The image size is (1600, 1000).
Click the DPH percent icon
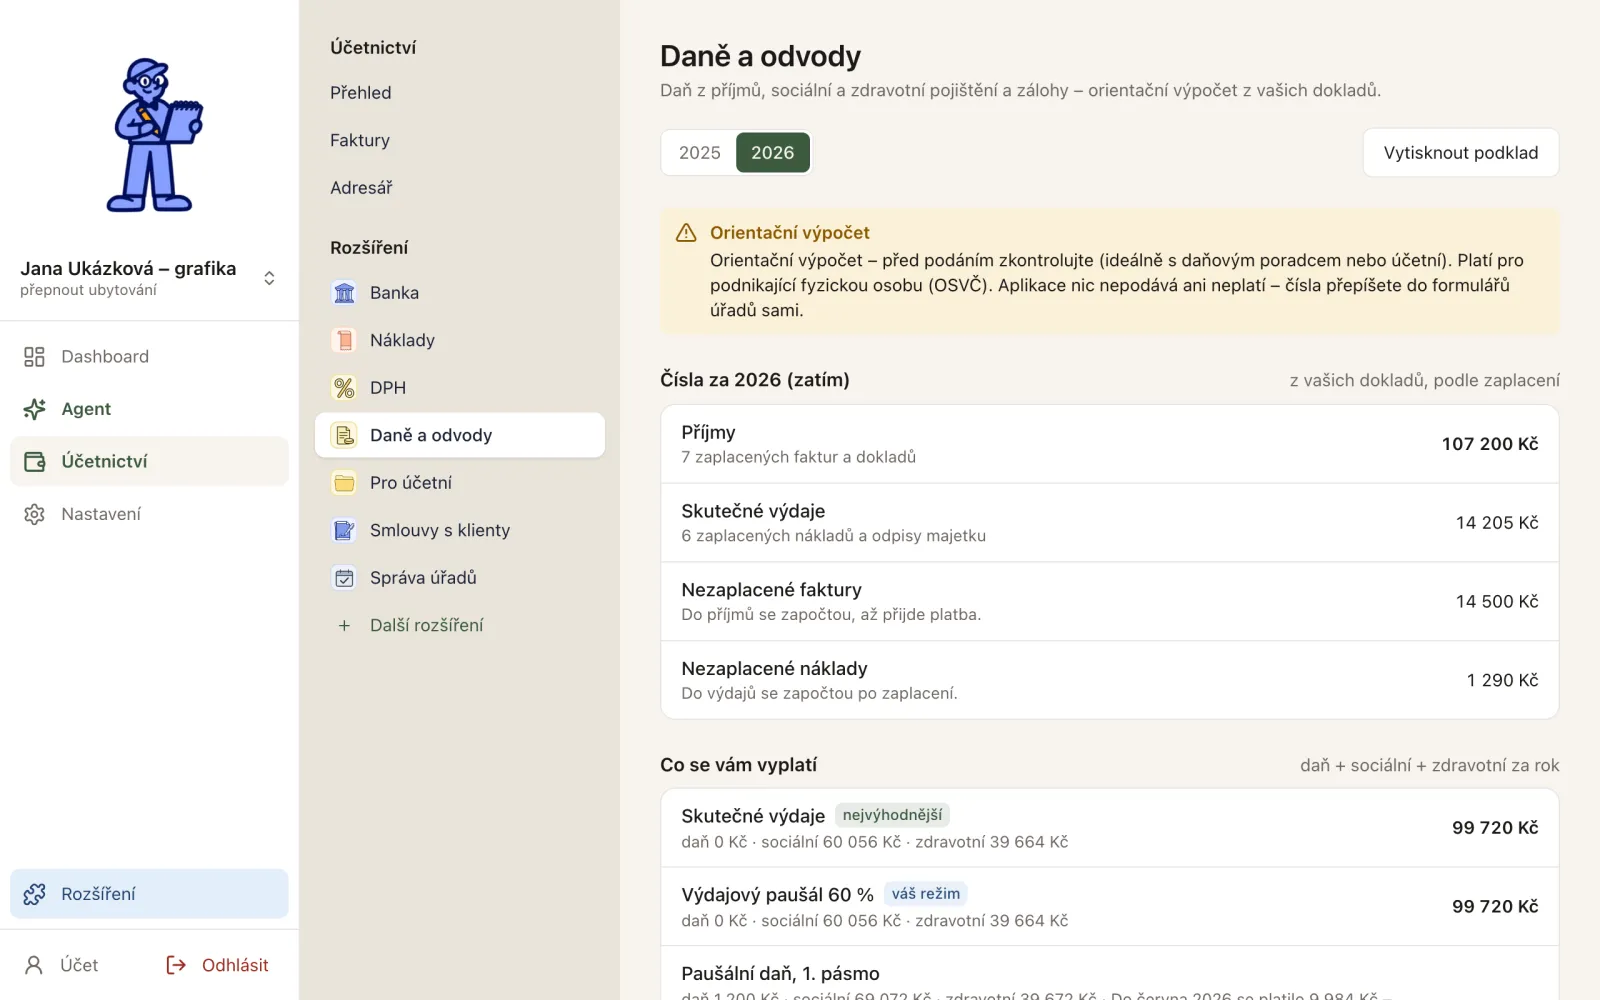point(344,388)
